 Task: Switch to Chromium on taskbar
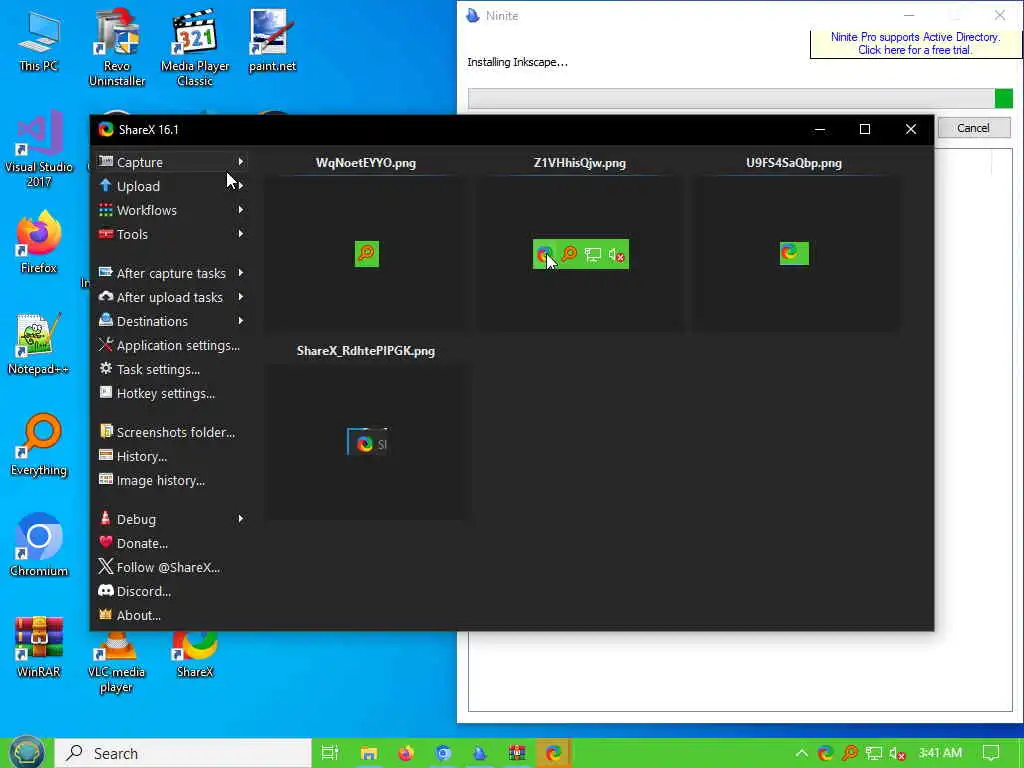(x=443, y=753)
